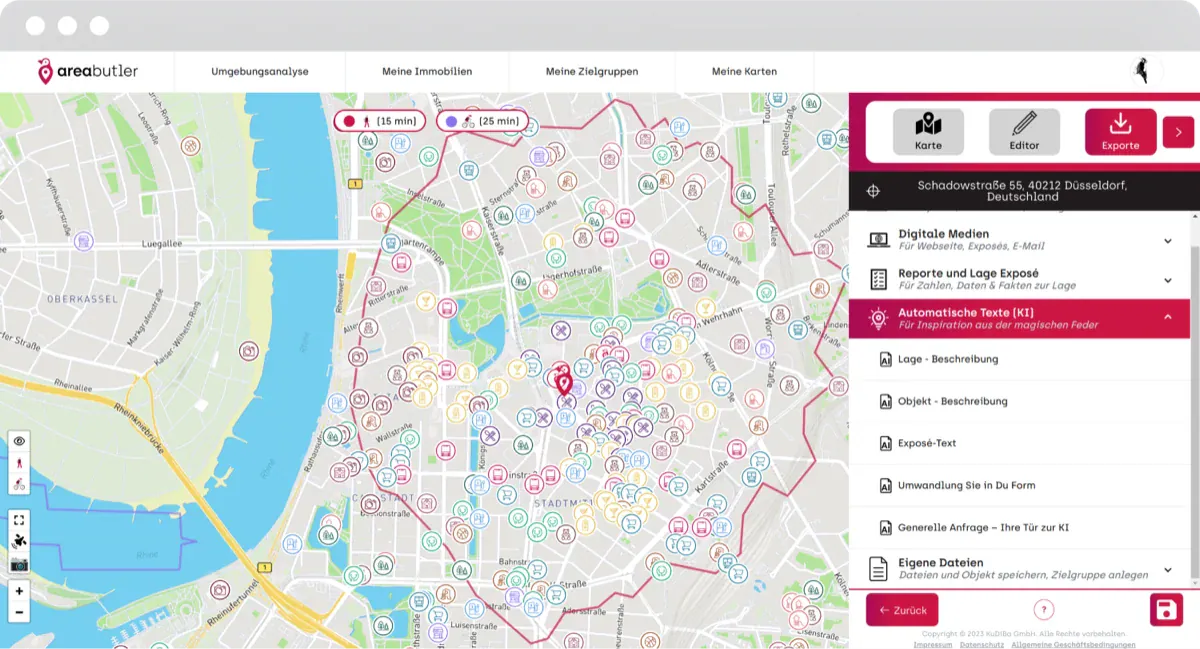Toggle the walking route map control
The image size is (1200, 649).
[19, 463]
